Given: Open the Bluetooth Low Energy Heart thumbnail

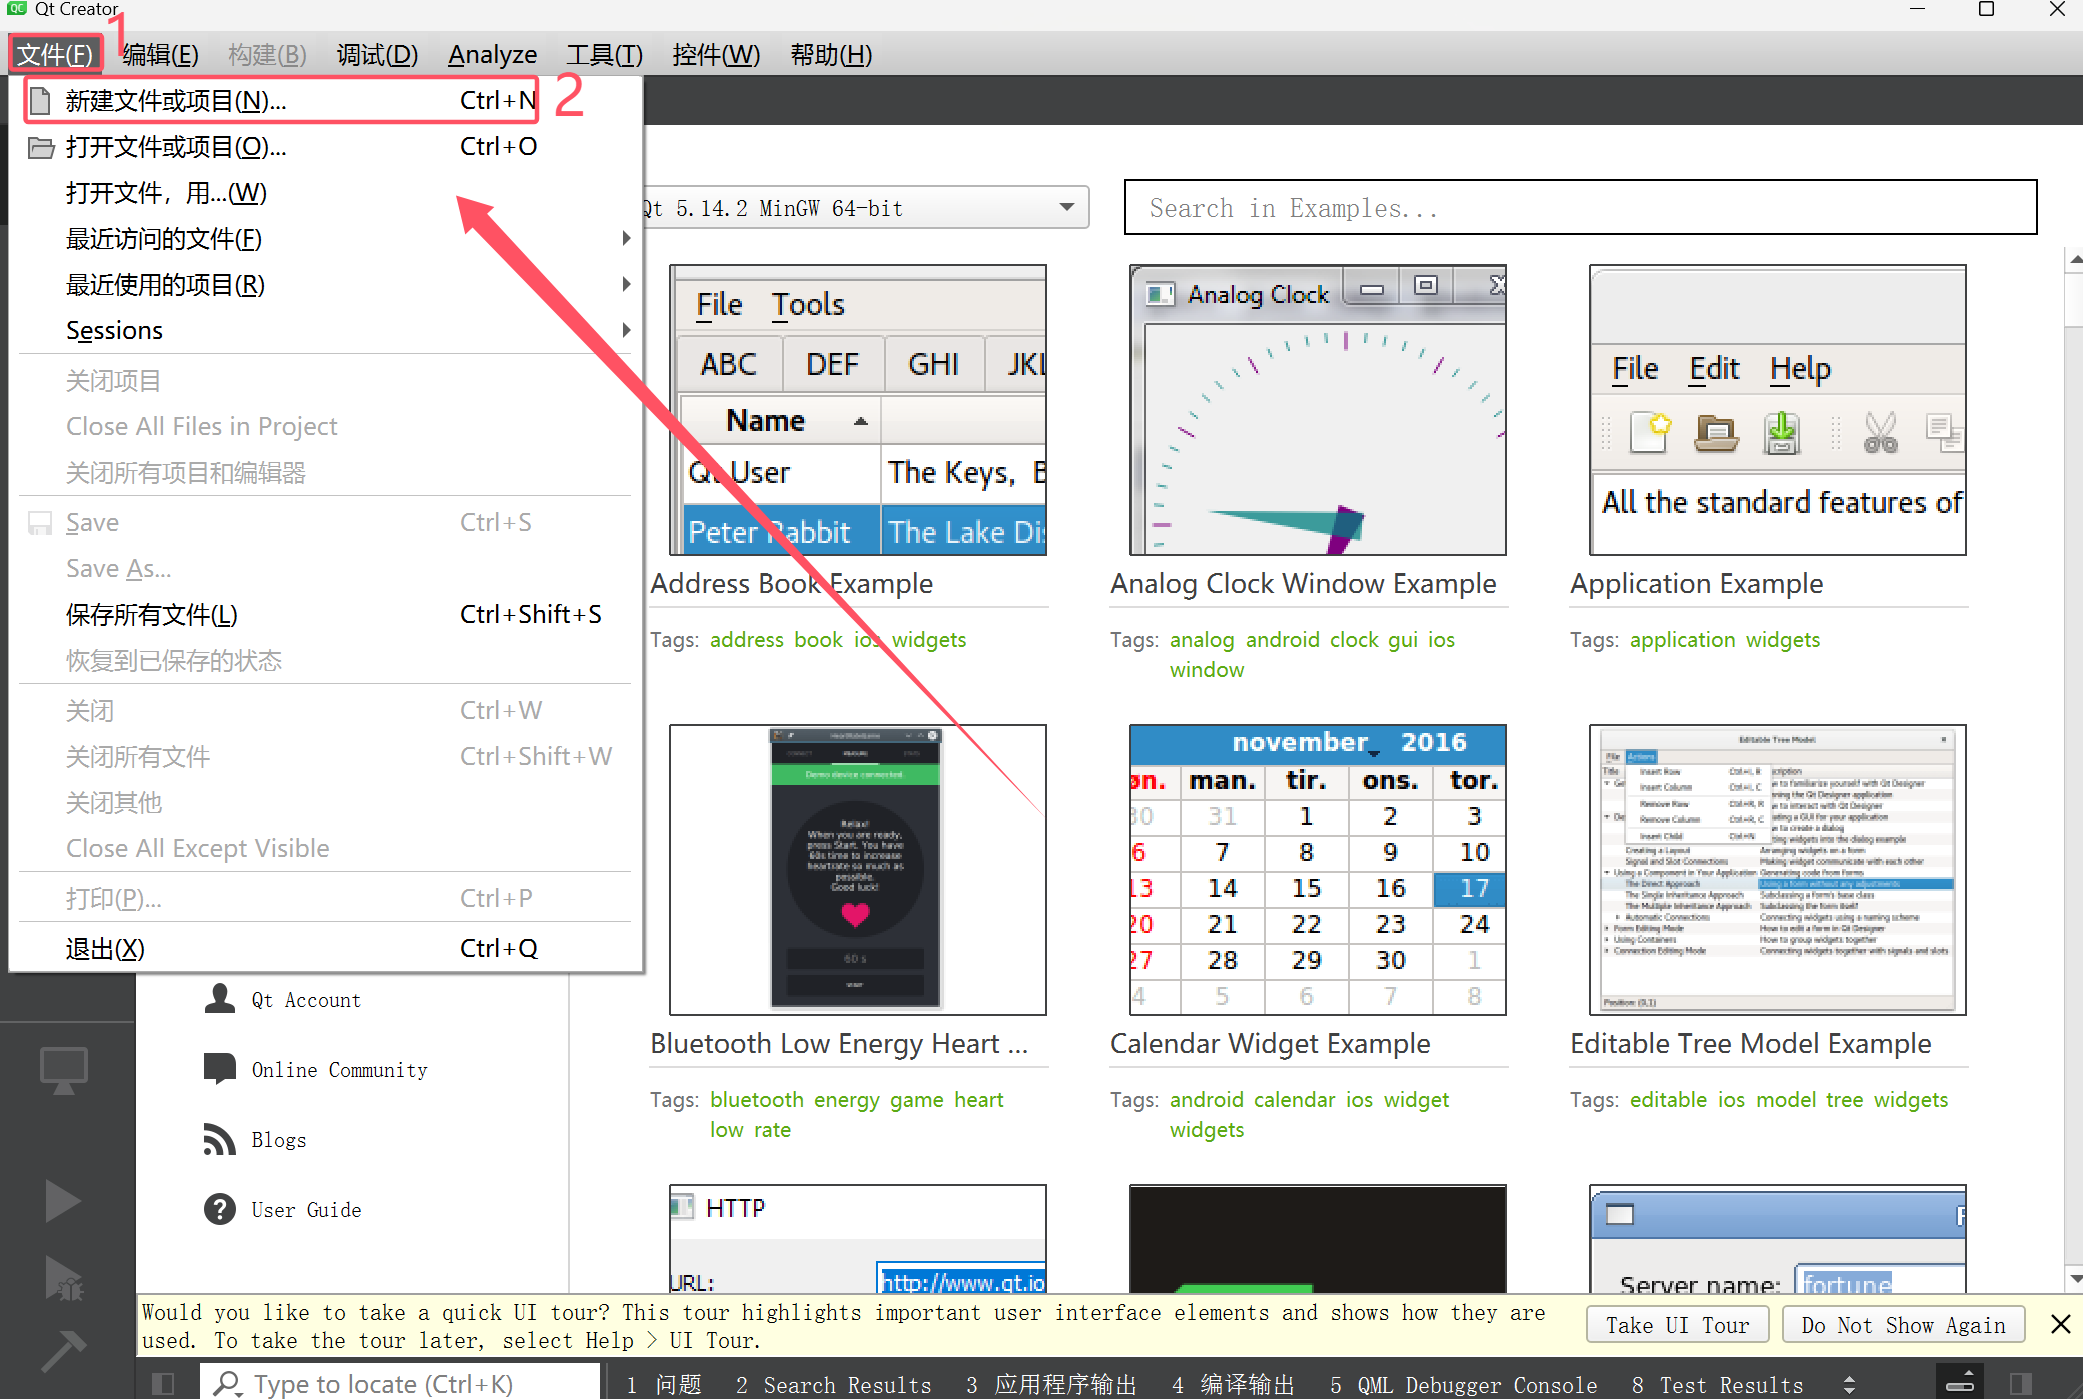Looking at the screenshot, I should (858, 870).
